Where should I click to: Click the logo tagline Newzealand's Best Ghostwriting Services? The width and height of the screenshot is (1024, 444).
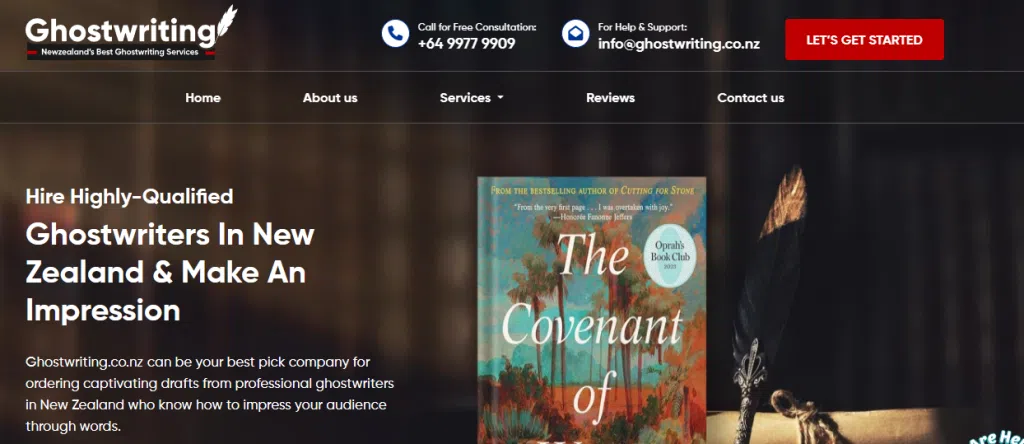pos(120,52)
